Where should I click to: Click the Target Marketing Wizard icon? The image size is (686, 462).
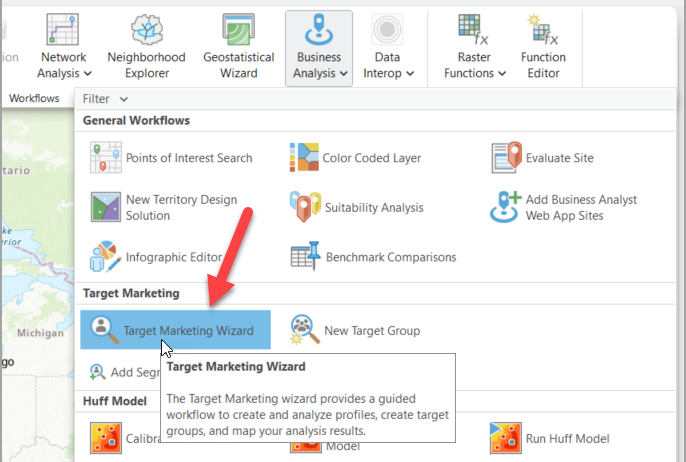(105, 330)
